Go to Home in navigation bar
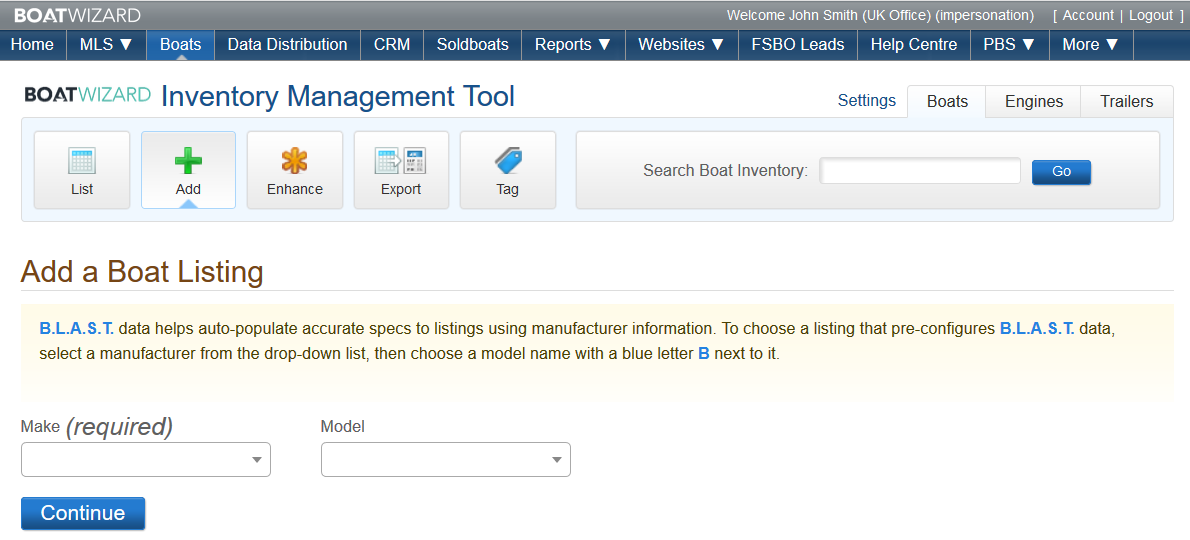The height and width of the screenshot is (540, 1190). 33,45
